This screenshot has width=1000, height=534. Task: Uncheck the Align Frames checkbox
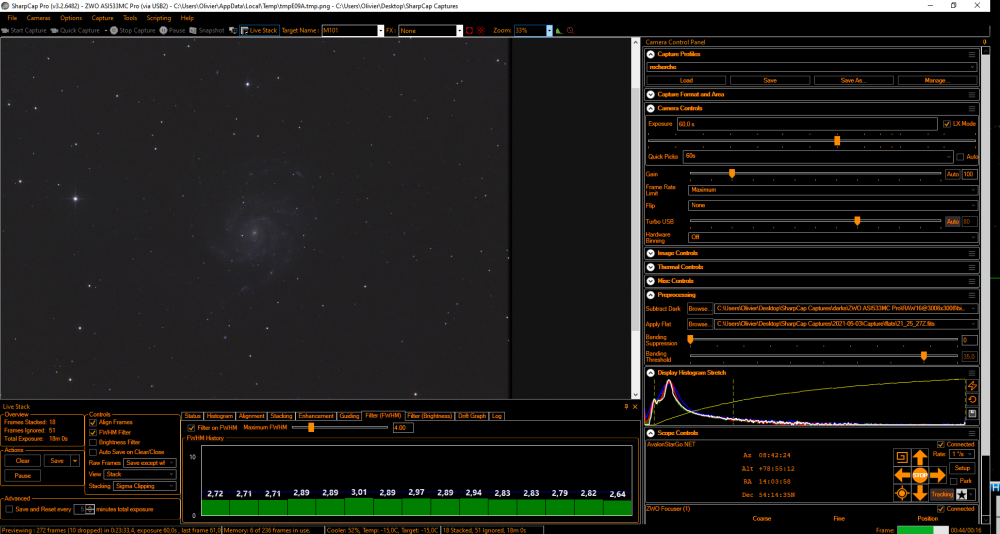point(93,423)
